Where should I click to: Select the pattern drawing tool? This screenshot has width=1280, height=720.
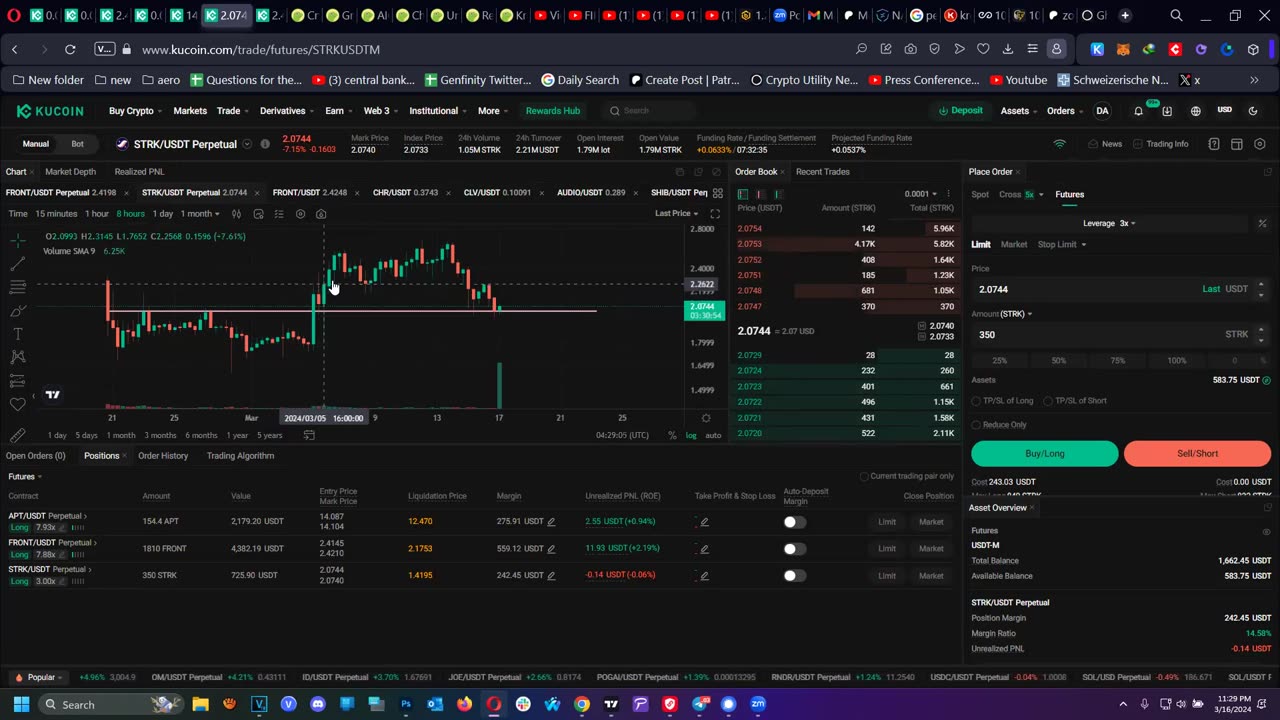tap(18, 357)
